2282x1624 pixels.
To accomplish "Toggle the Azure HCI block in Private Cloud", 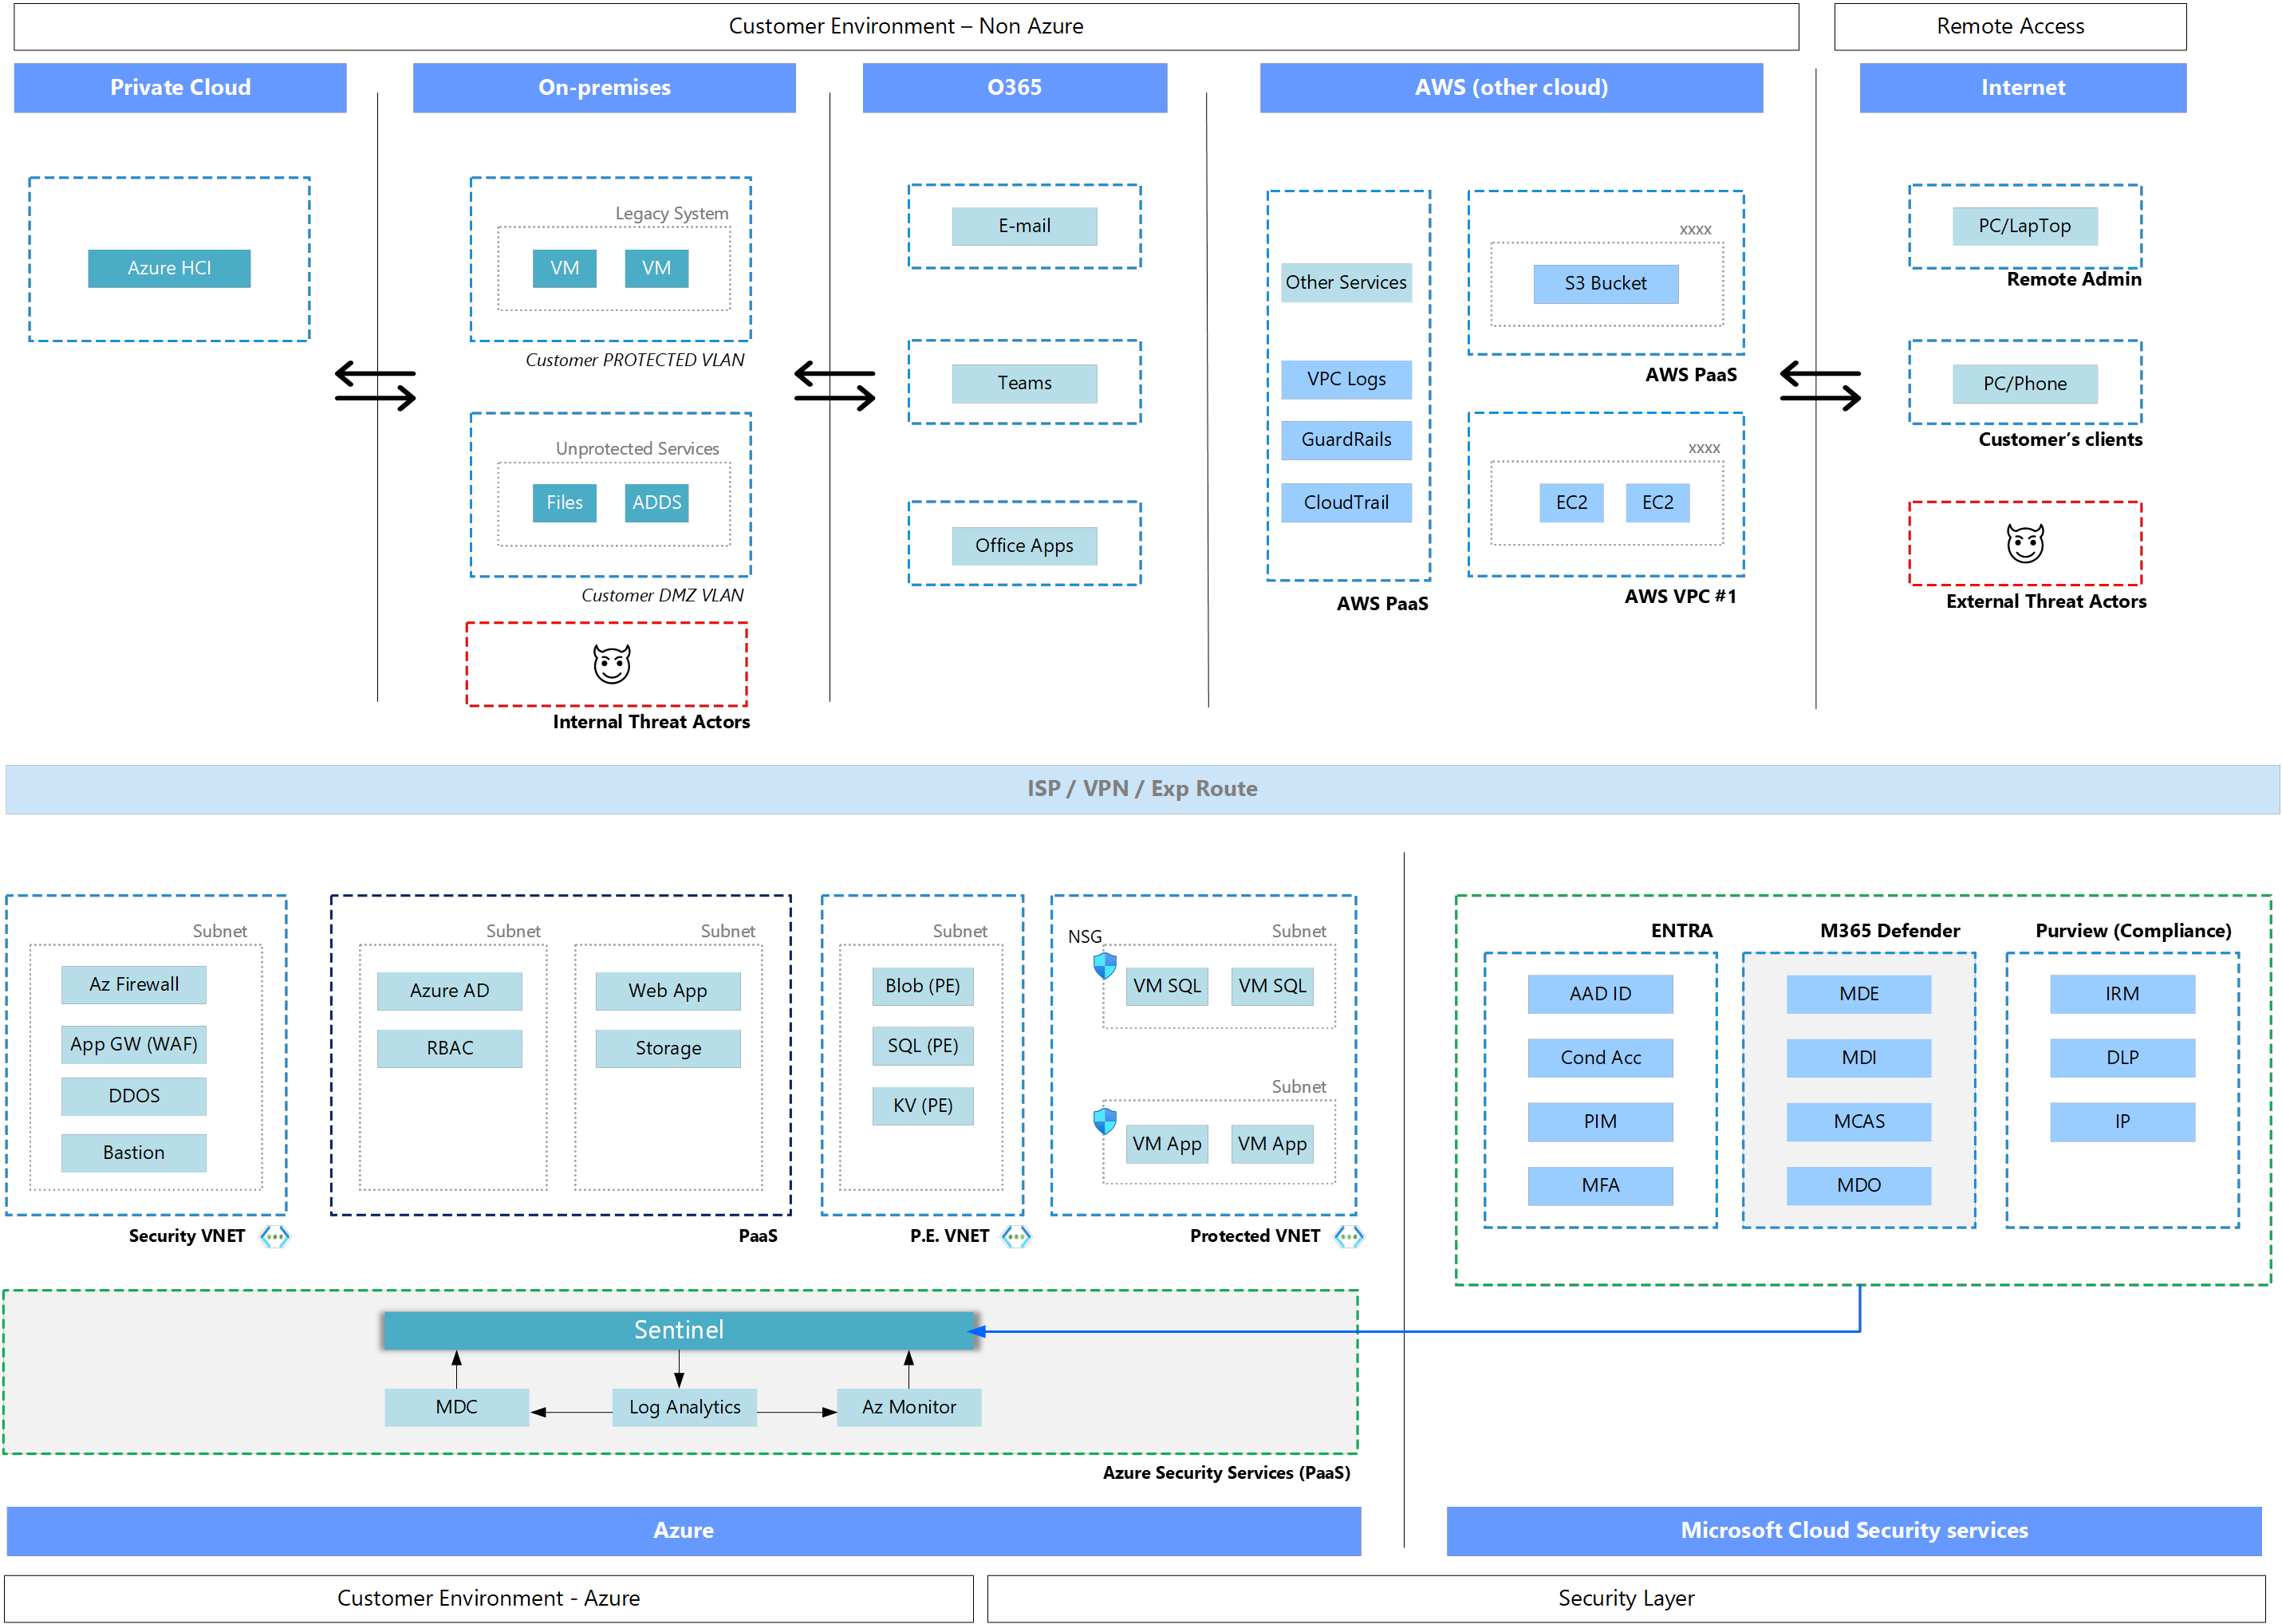I will [x=168, y=268].
